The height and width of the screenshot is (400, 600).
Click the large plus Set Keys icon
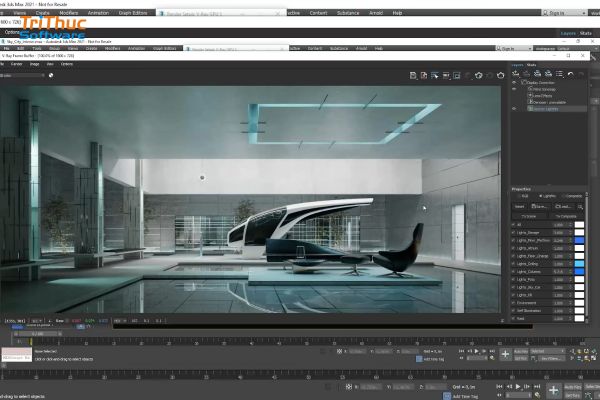(x=553, y=389)
